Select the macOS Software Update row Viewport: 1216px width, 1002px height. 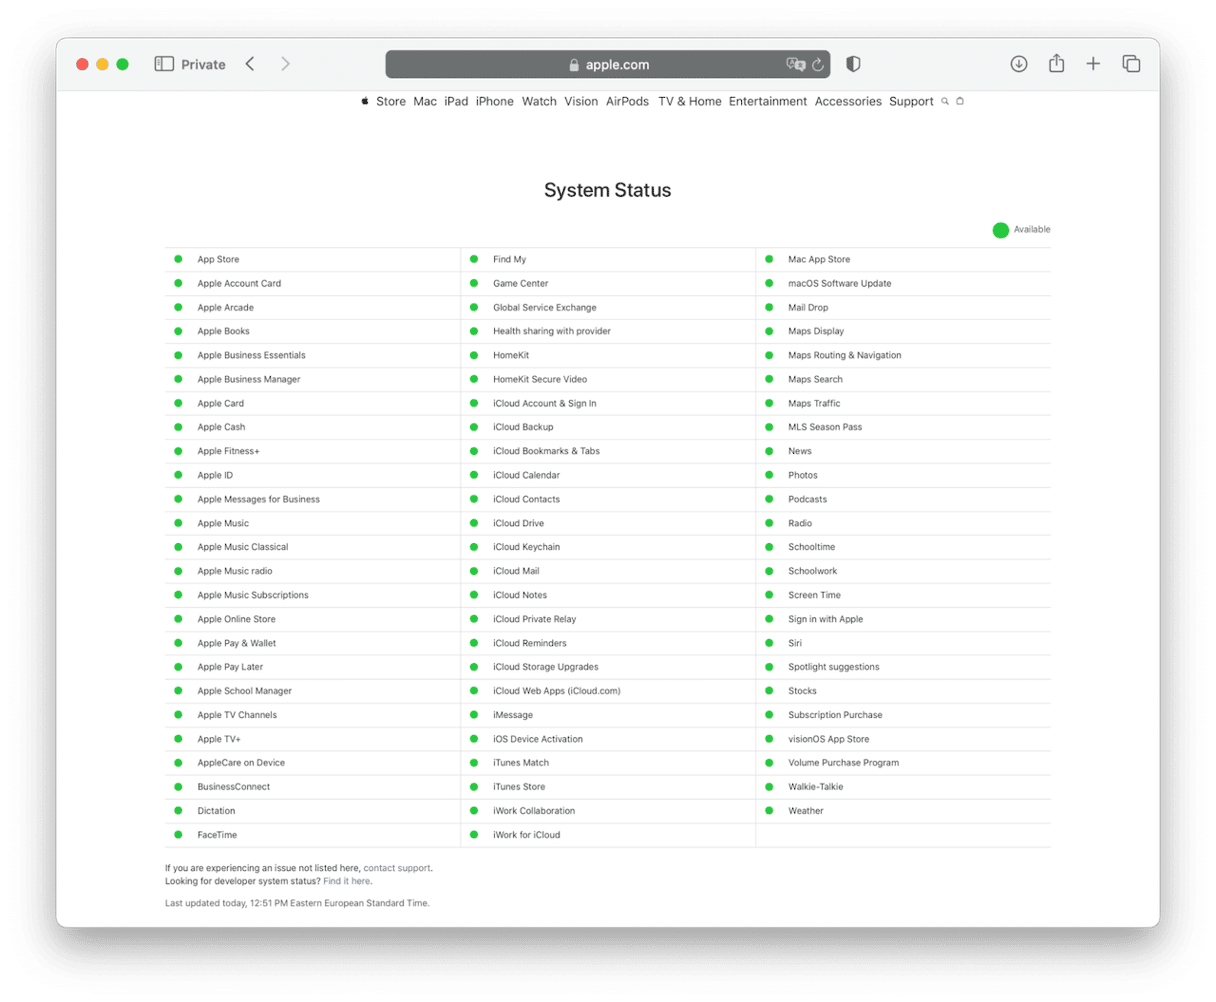point(903,283)
